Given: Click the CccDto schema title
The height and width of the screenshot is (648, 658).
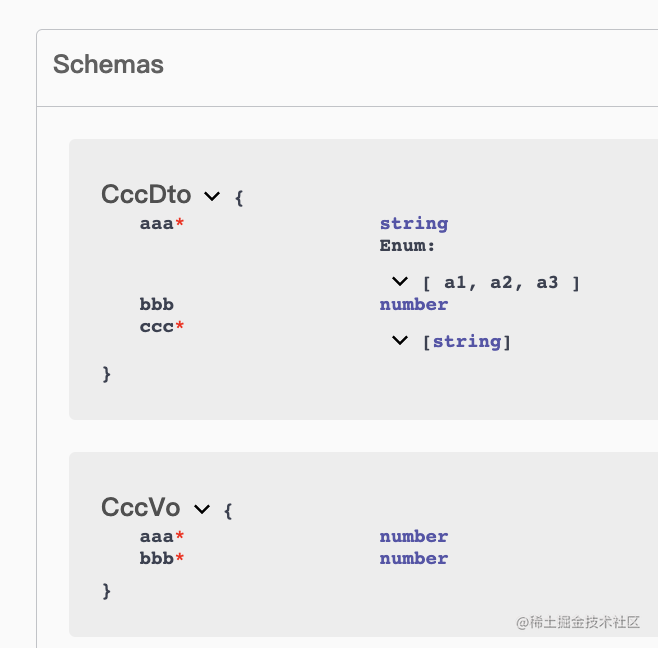Looking at the screenshot, I should coord(146,195).
